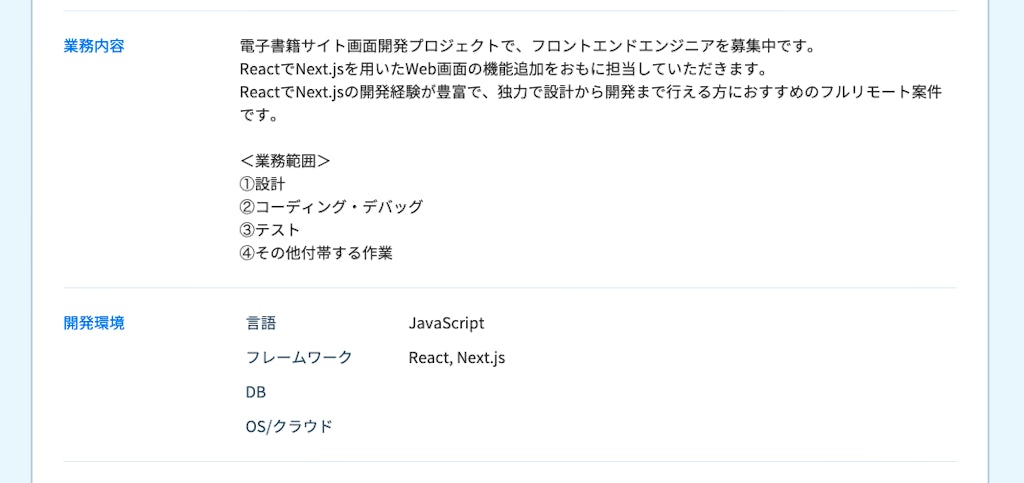Click the フレームワーク label

(x=299, y=357)
